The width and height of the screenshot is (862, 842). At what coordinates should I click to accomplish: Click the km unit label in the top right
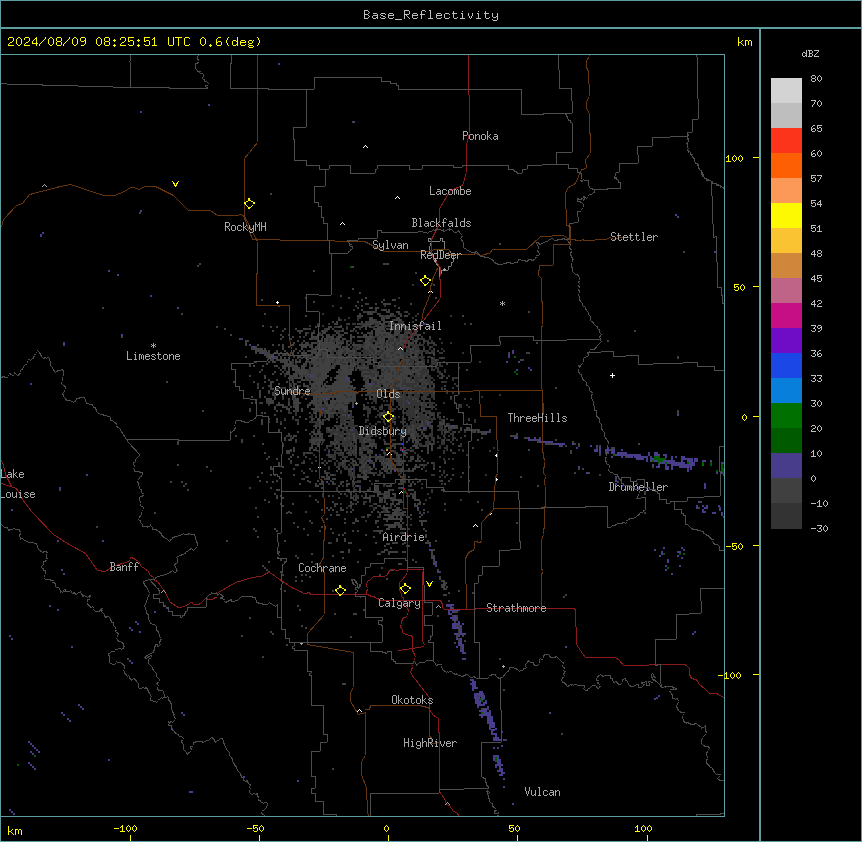[x=744, y=42]
